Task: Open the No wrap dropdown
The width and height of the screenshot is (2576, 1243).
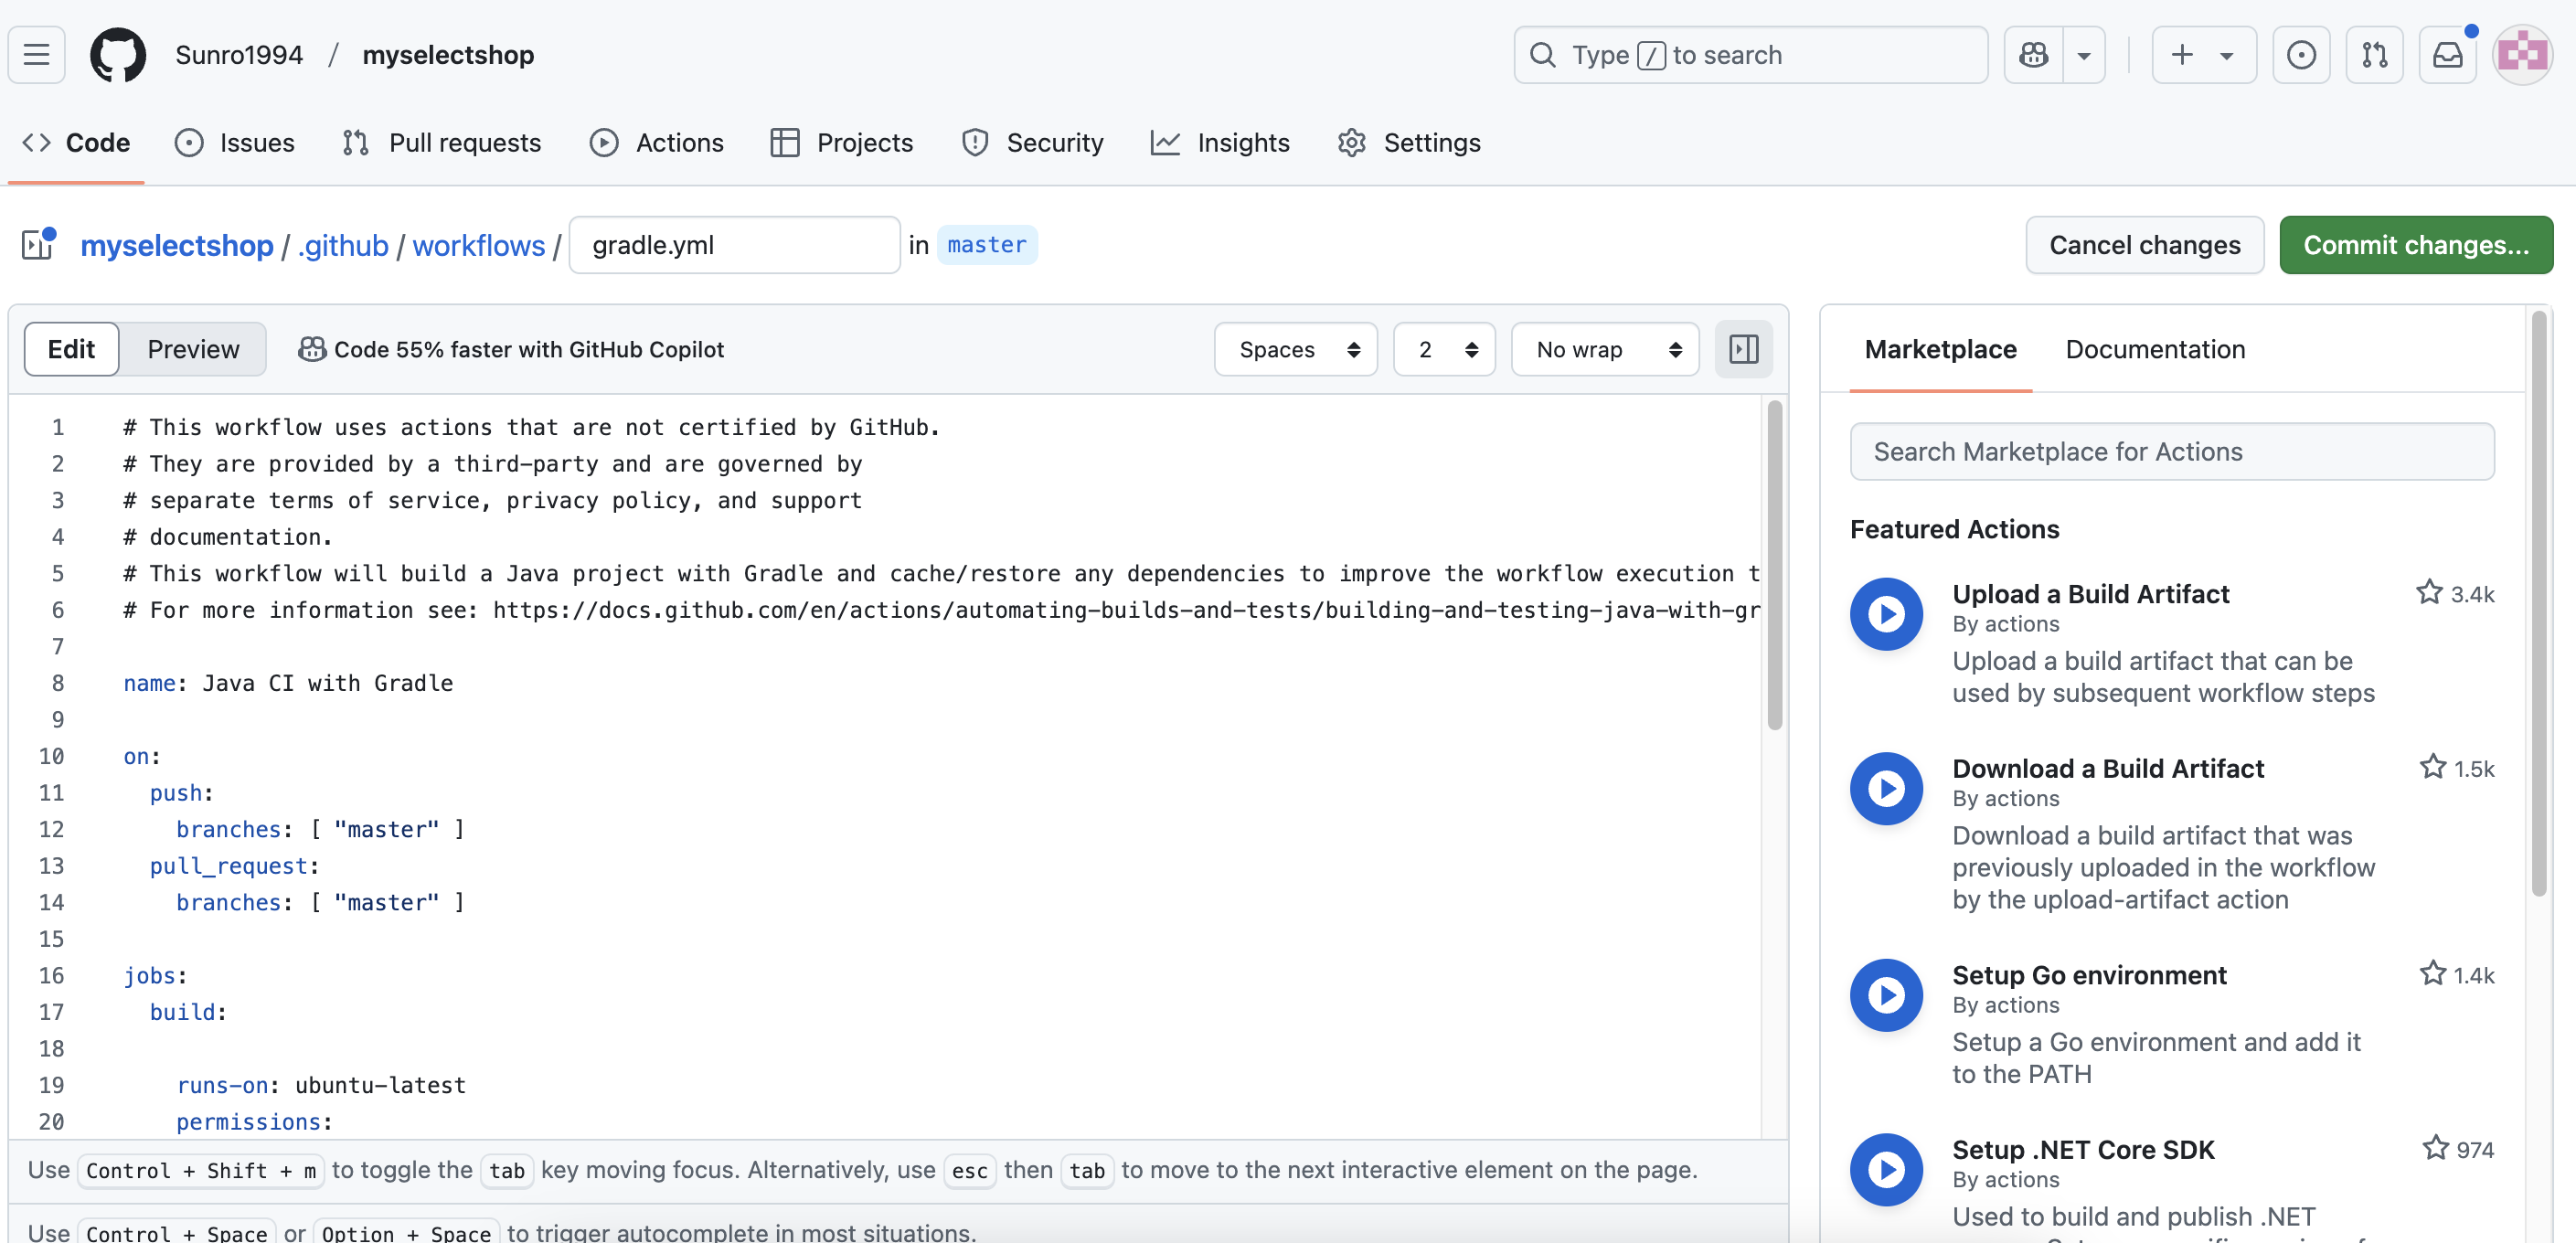Action: (1604, 349)
